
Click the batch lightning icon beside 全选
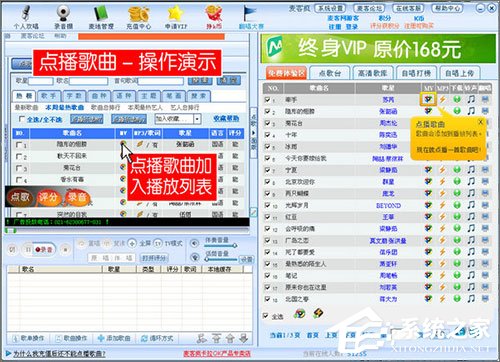point(318,313)
